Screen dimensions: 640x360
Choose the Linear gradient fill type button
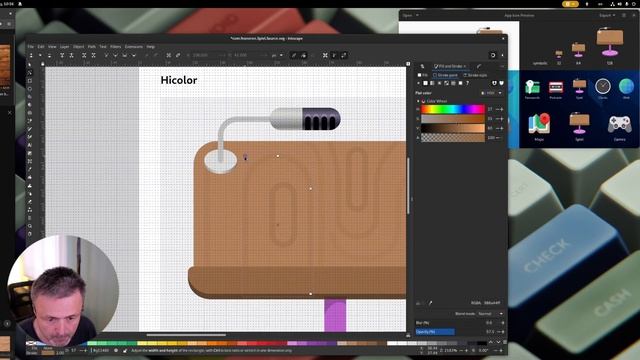pos(432,83)
